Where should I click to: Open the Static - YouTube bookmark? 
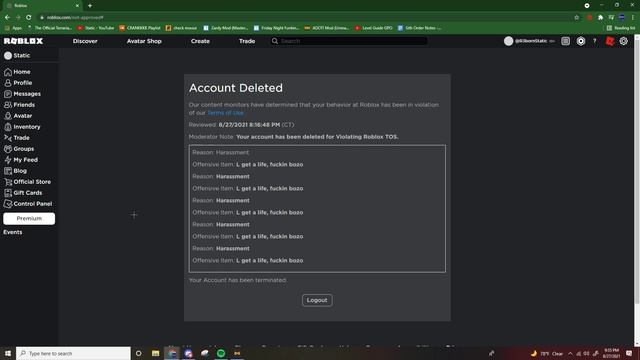coord(96,28)
